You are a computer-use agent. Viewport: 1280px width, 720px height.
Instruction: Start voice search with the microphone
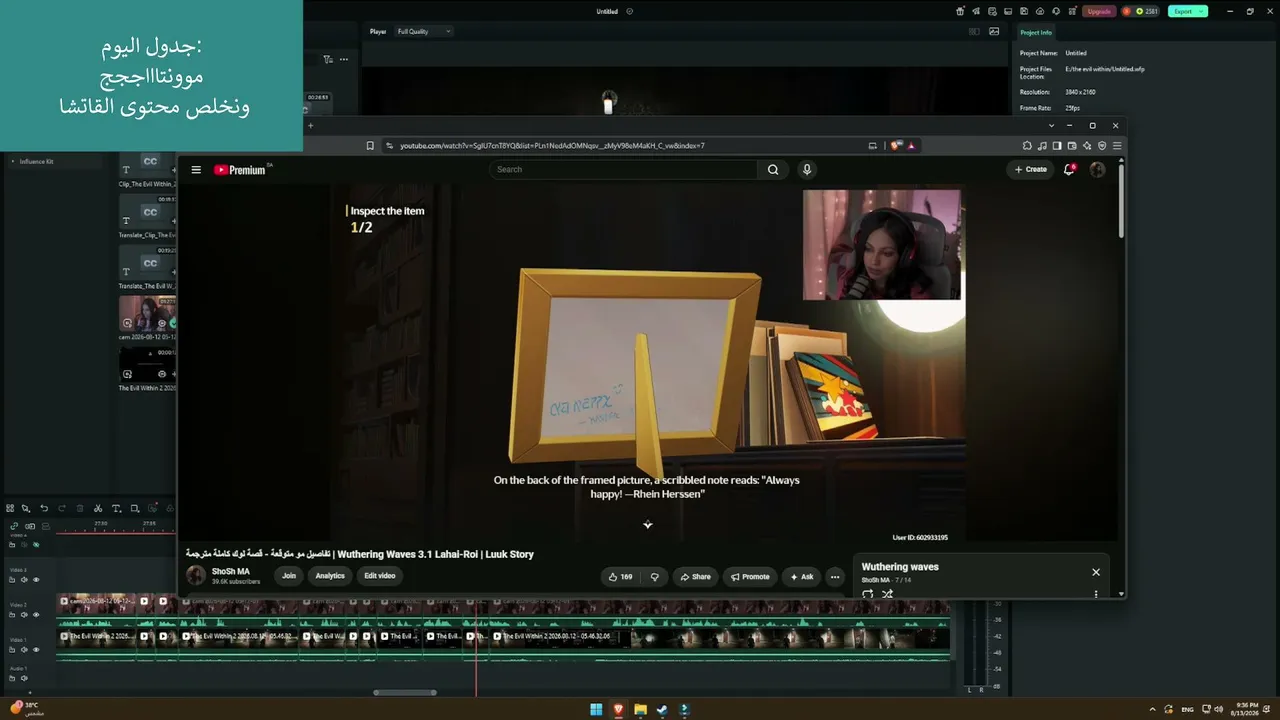(807, 170)
